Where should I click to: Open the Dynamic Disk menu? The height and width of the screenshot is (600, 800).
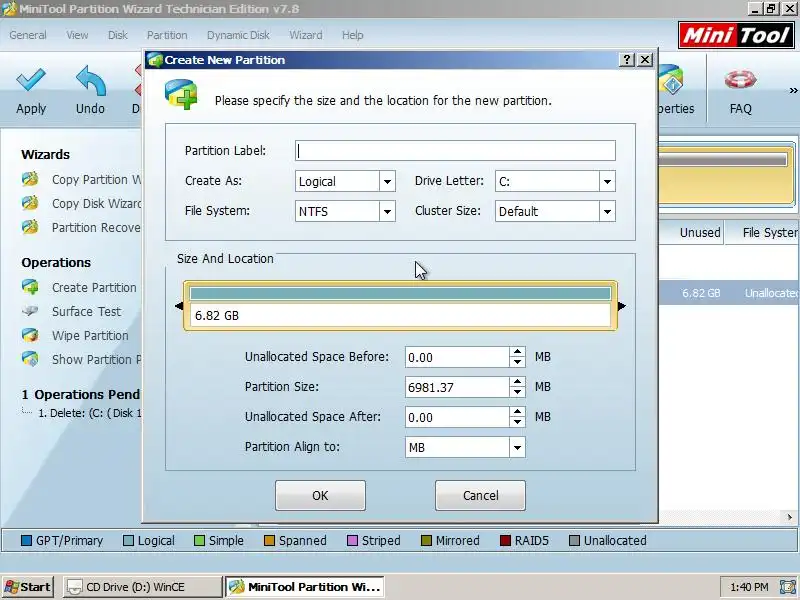click(238, 35)
